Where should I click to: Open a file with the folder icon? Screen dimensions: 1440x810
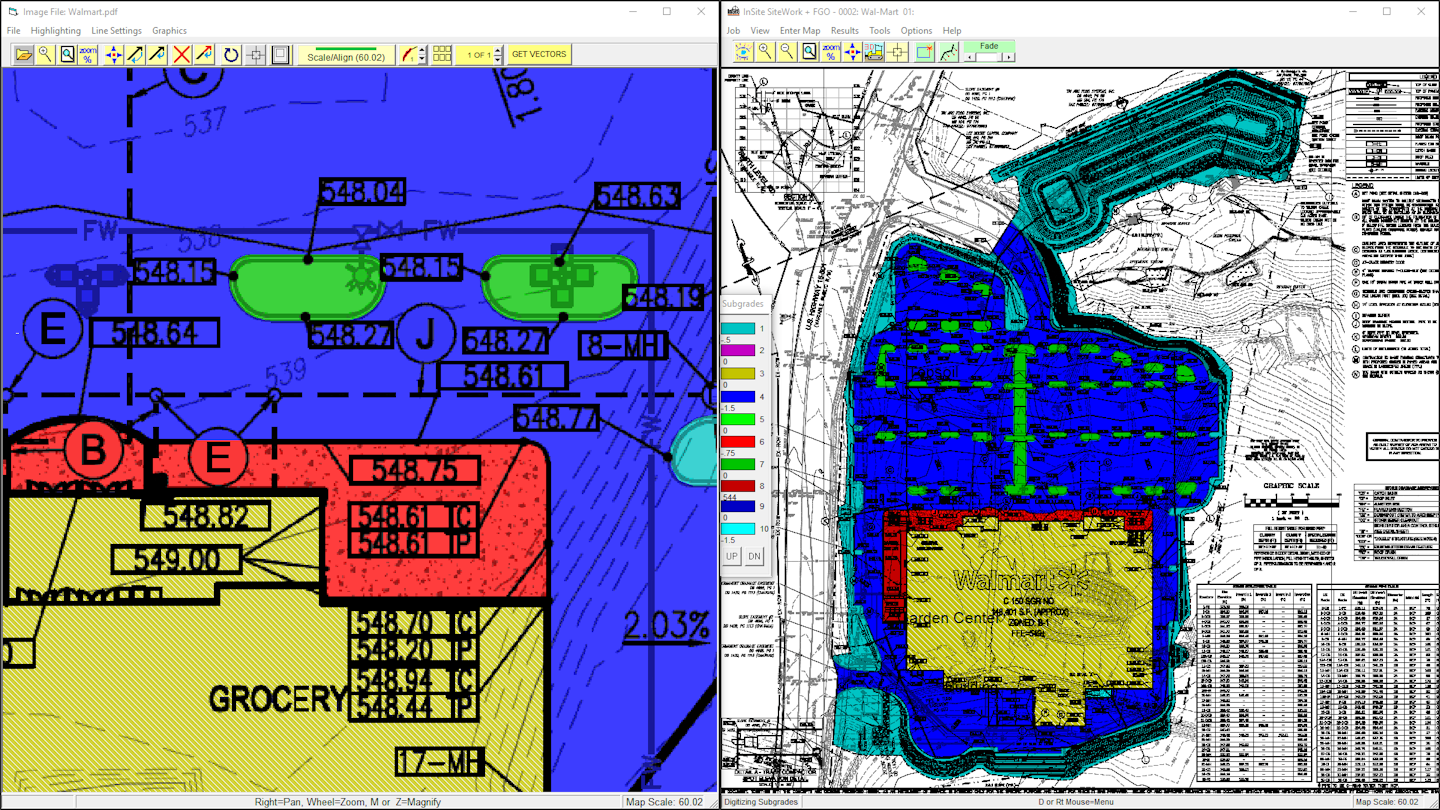23,55
